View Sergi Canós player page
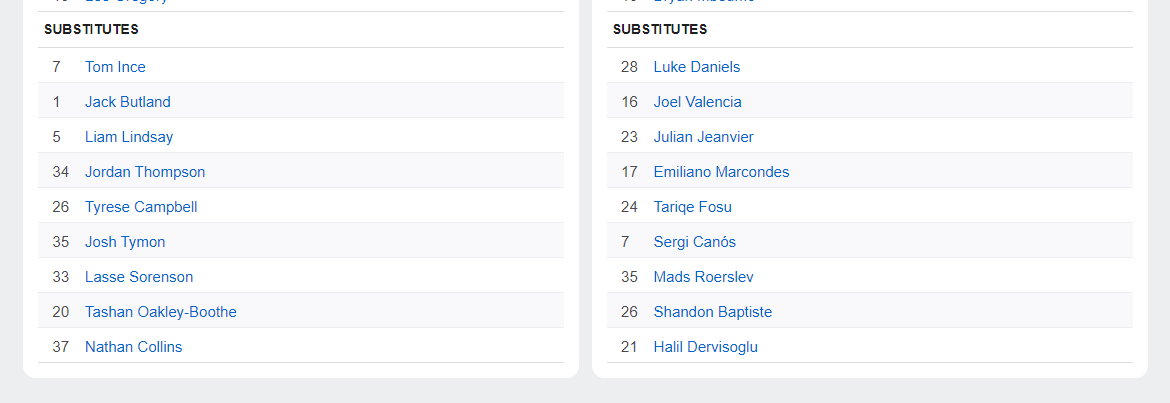The width and height of the screenshot is (1170, 403). [x=694, y=242]
